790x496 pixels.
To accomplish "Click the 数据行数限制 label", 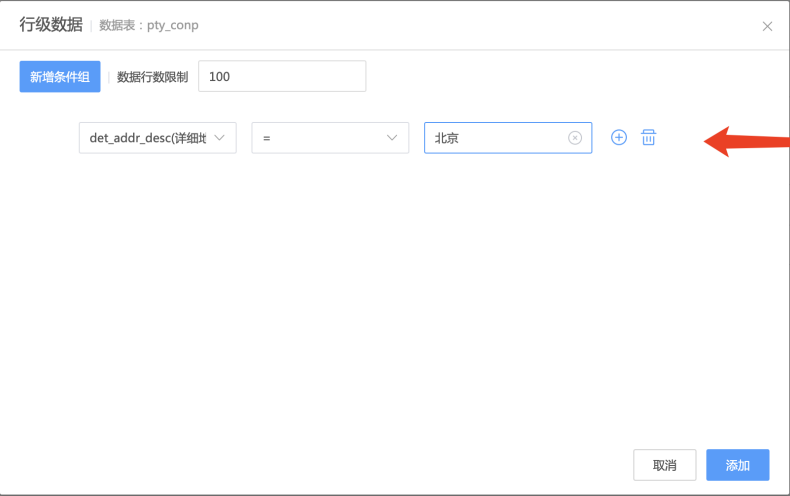I will 153,77.
